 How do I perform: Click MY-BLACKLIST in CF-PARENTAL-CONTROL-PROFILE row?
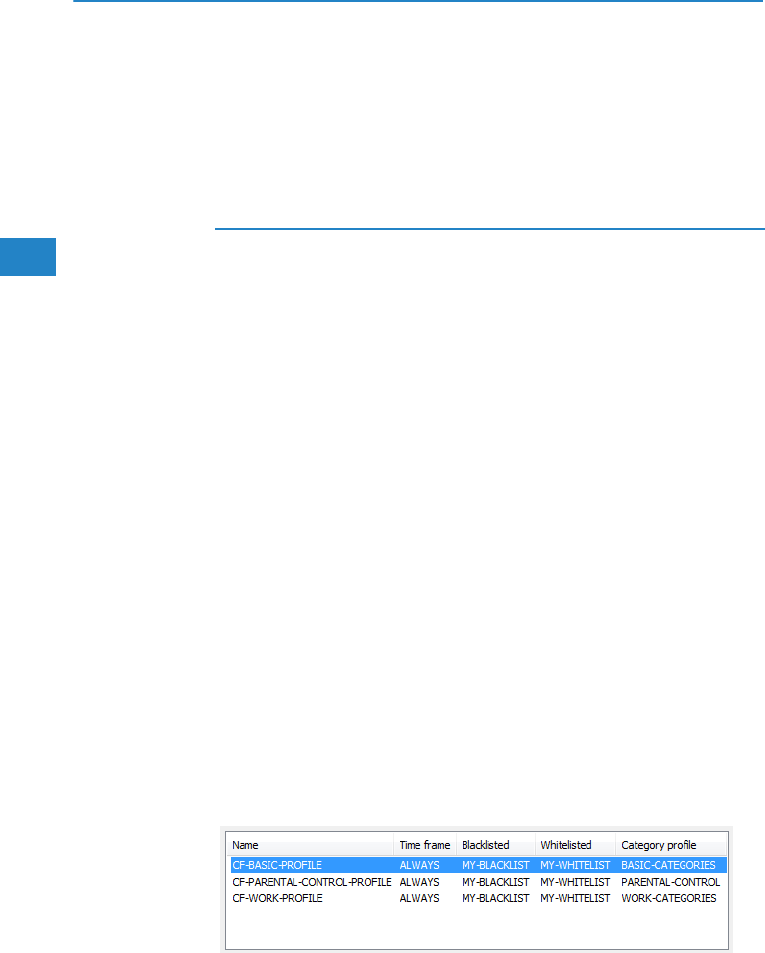pyautogui.click(x=495, y=882)
